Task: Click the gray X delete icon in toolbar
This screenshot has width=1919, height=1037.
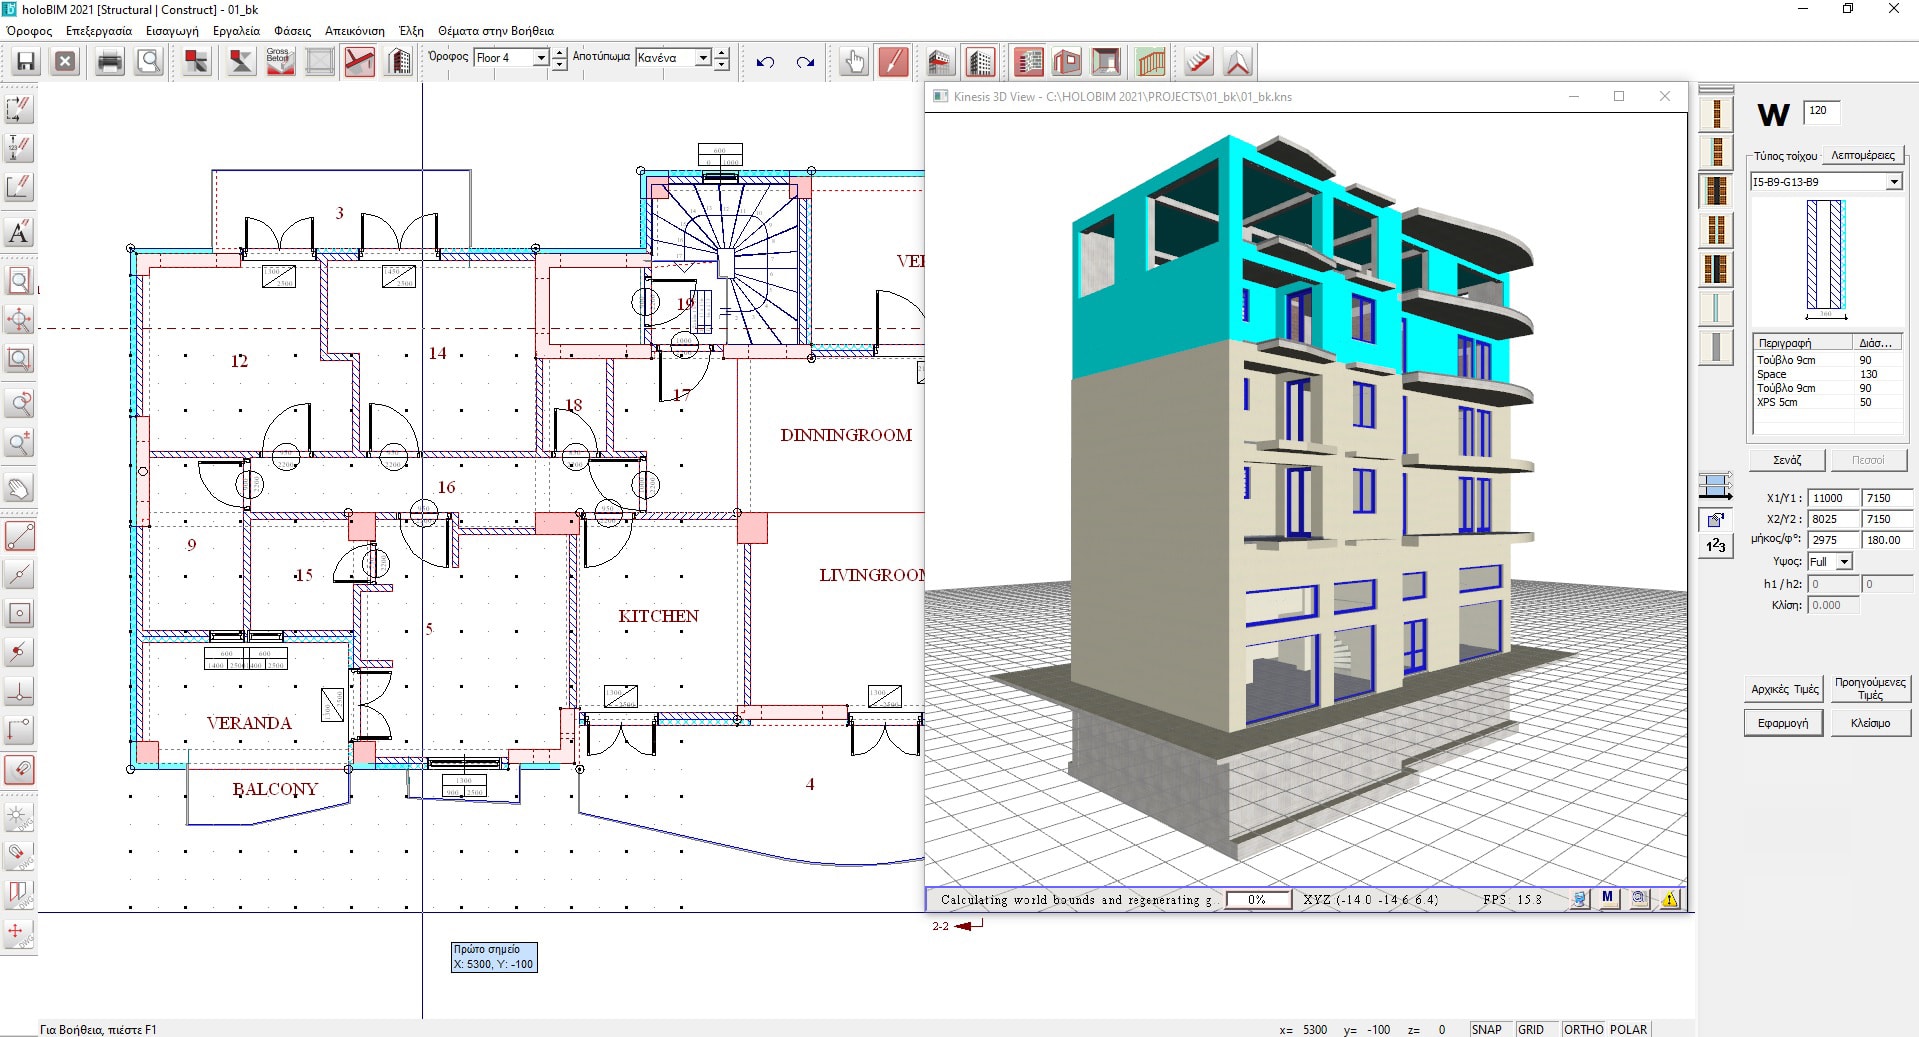Action: point(65,62)
